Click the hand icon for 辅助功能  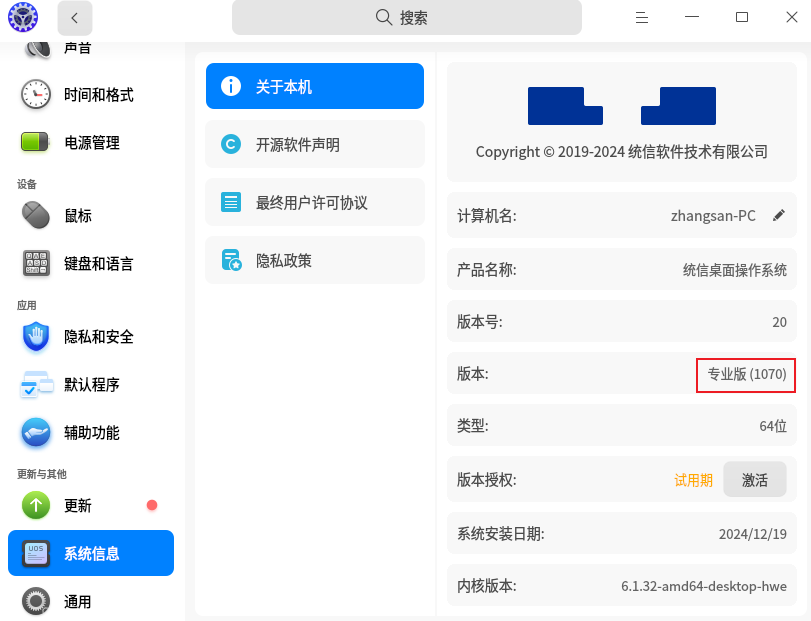pyautogui.click(x=36, y=432)
